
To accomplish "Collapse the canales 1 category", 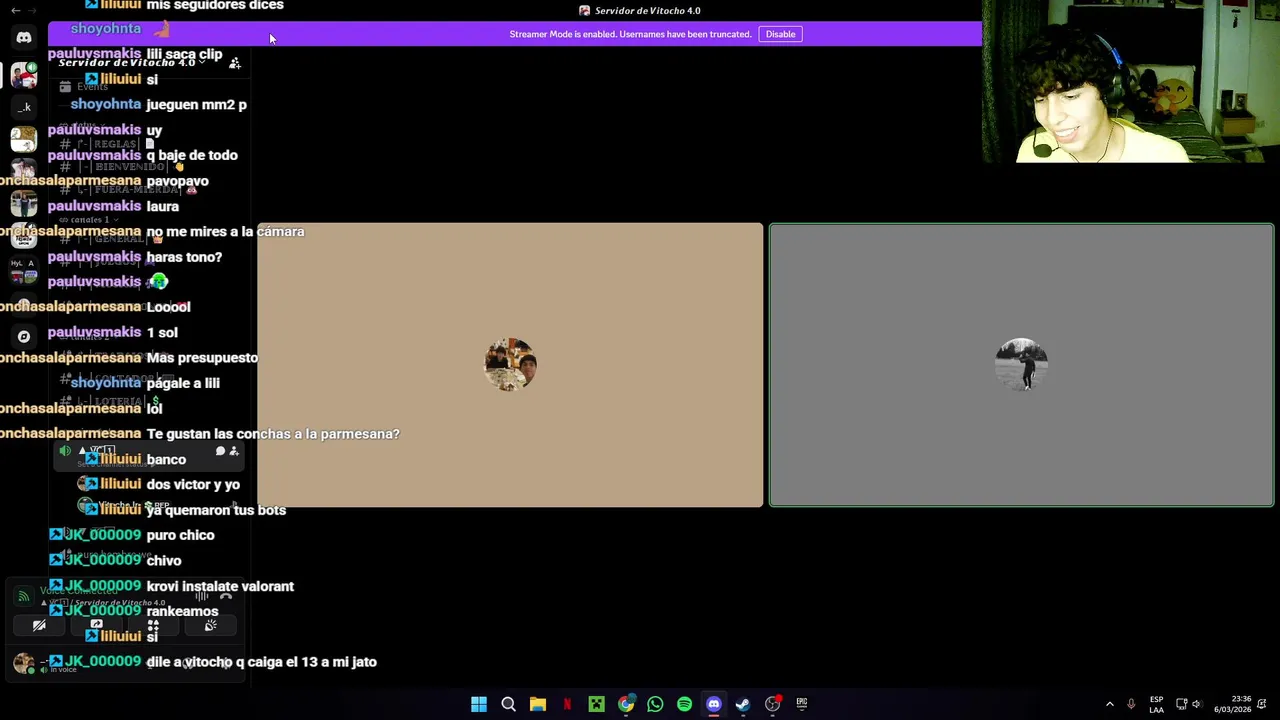I will [88, 220].
